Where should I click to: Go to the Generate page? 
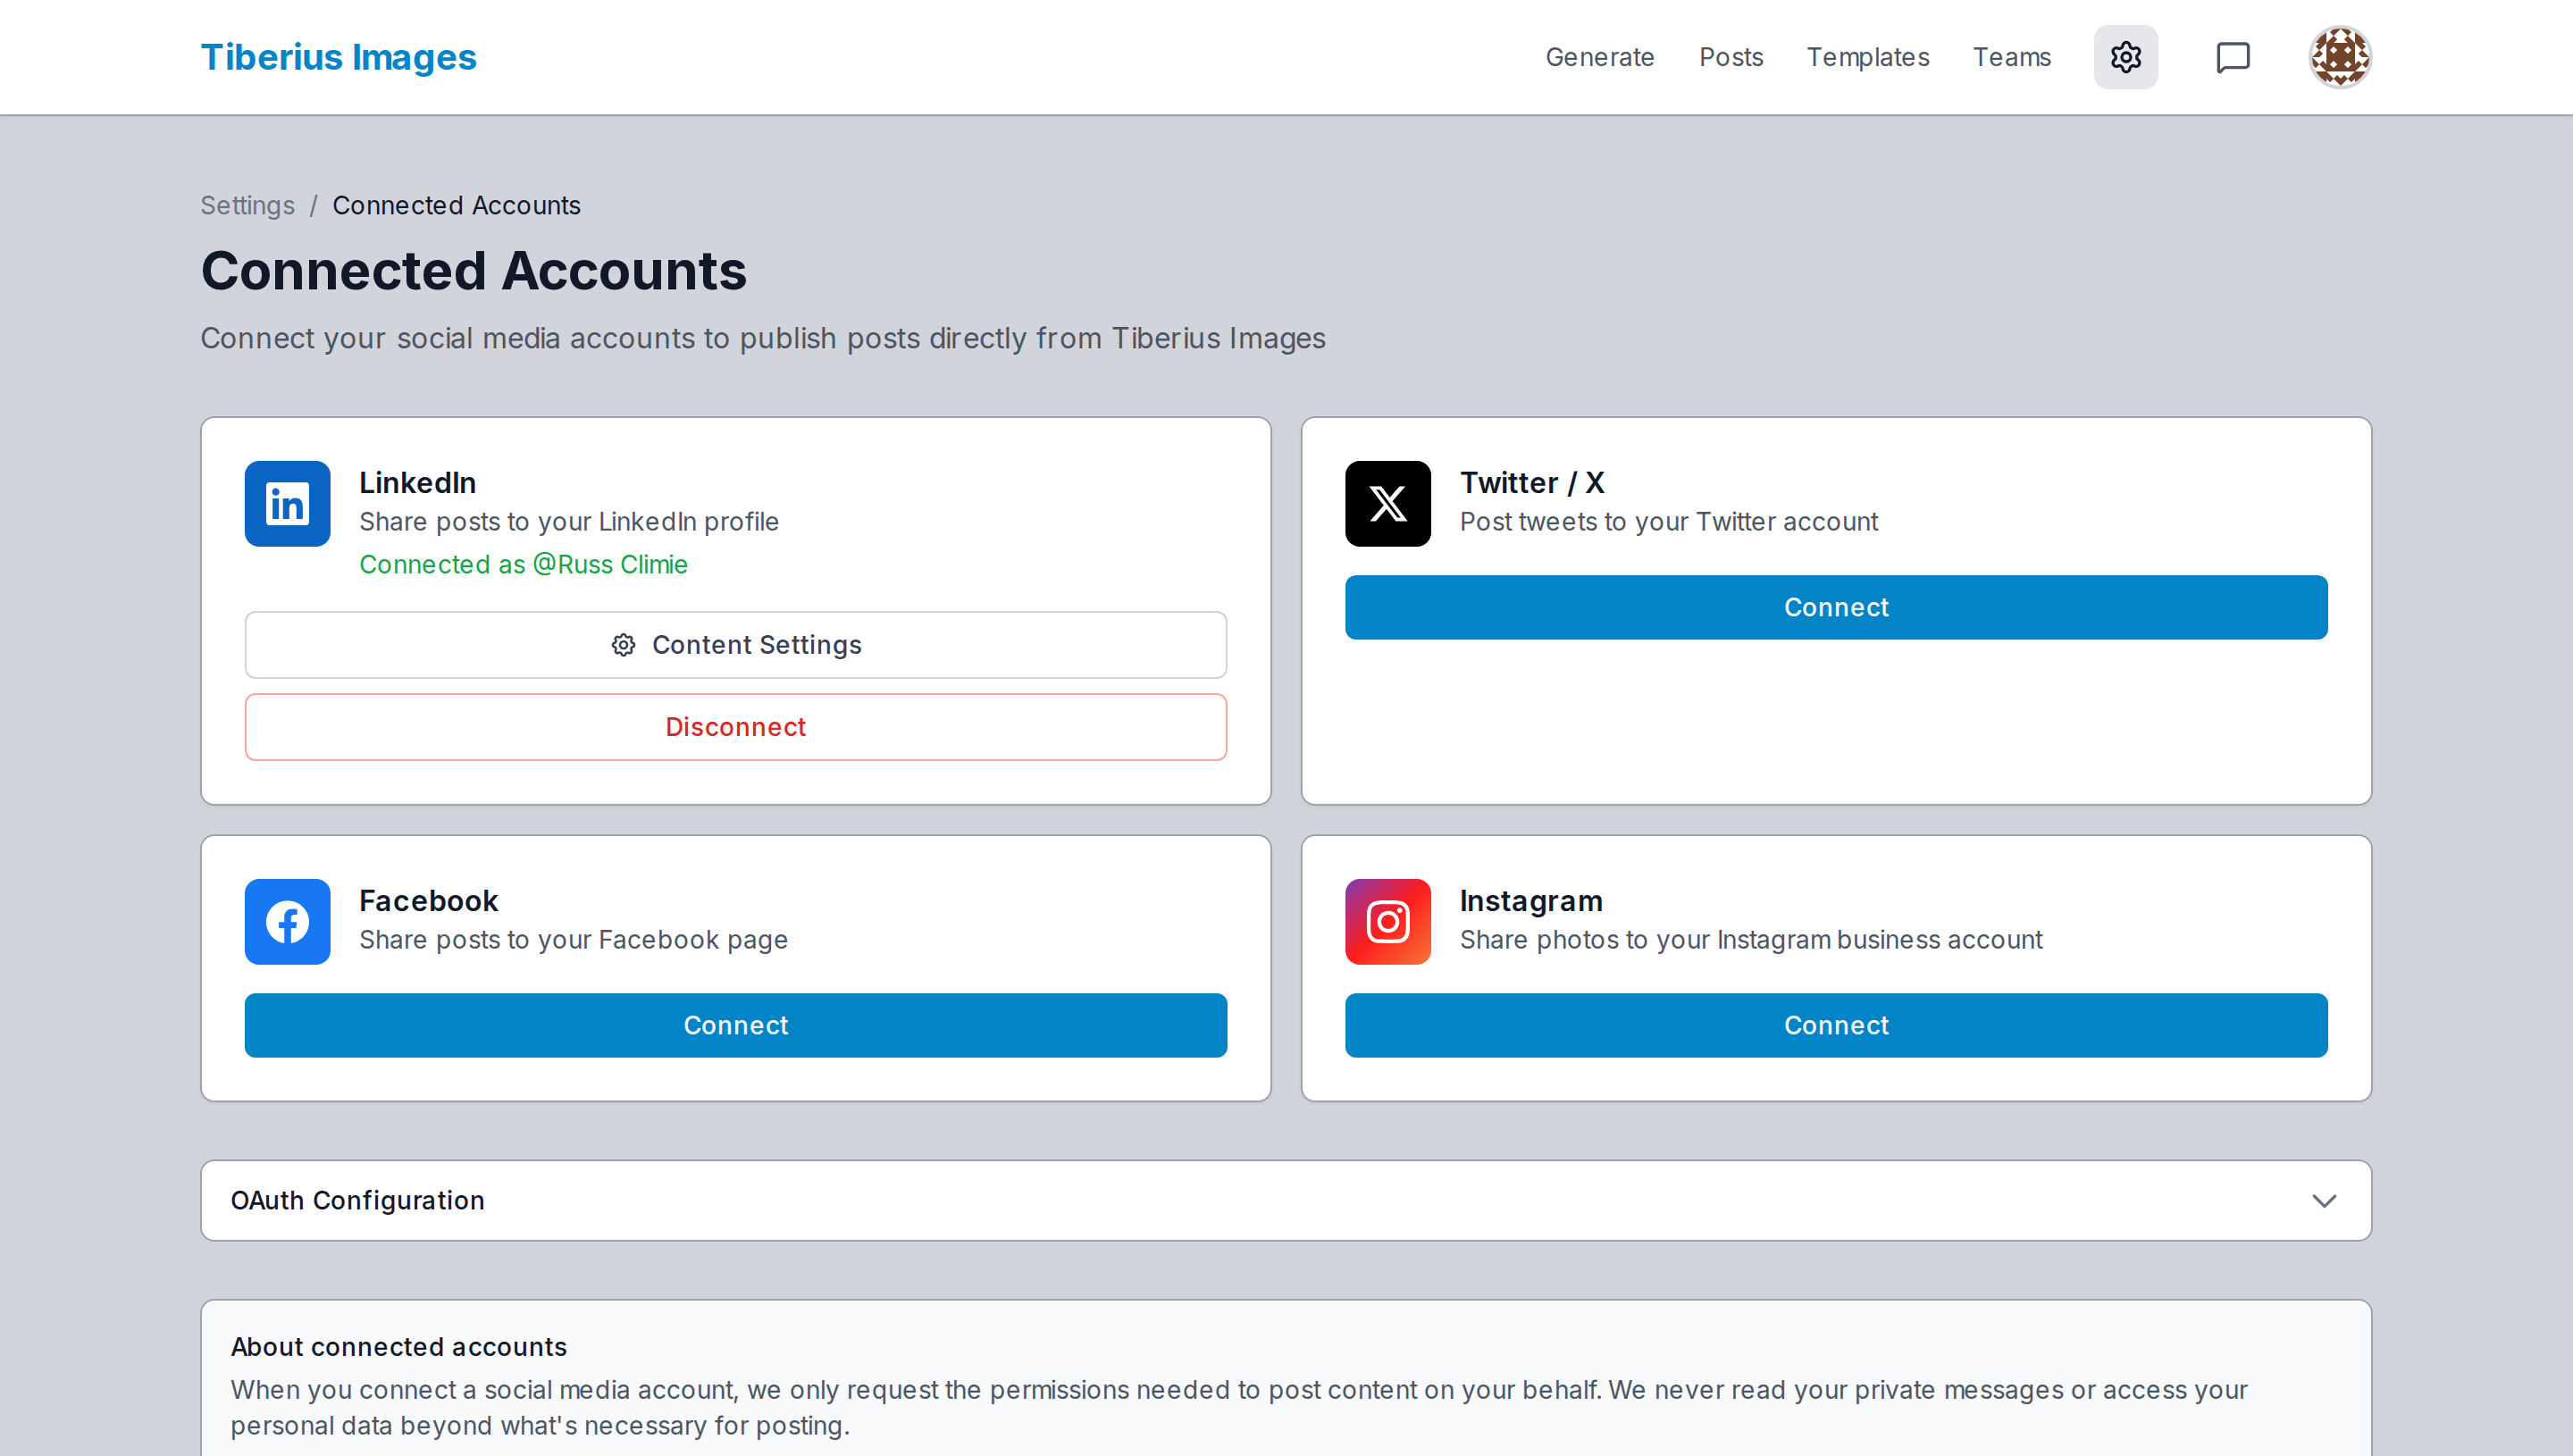coord(1599,57)
